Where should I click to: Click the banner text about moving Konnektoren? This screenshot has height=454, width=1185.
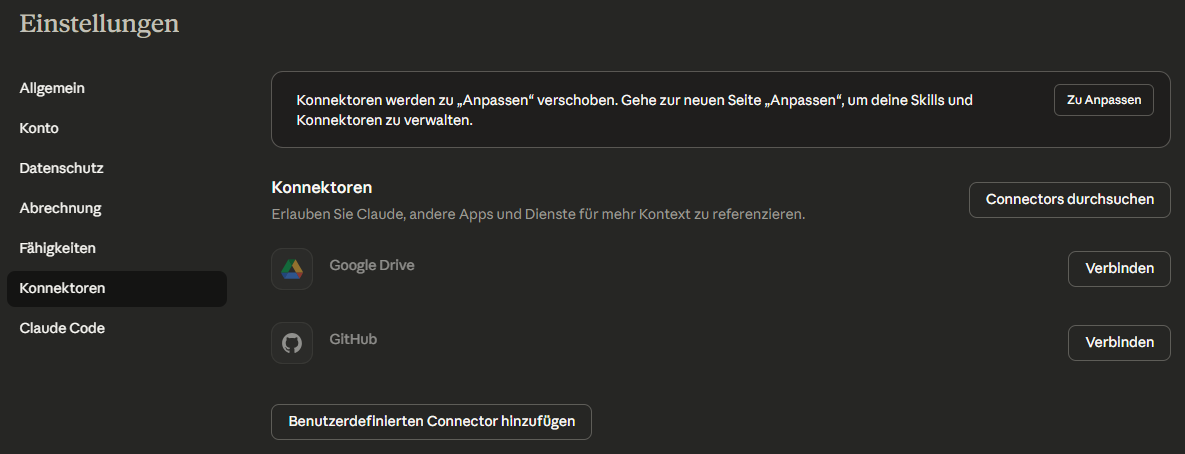(x=635, y=110)
